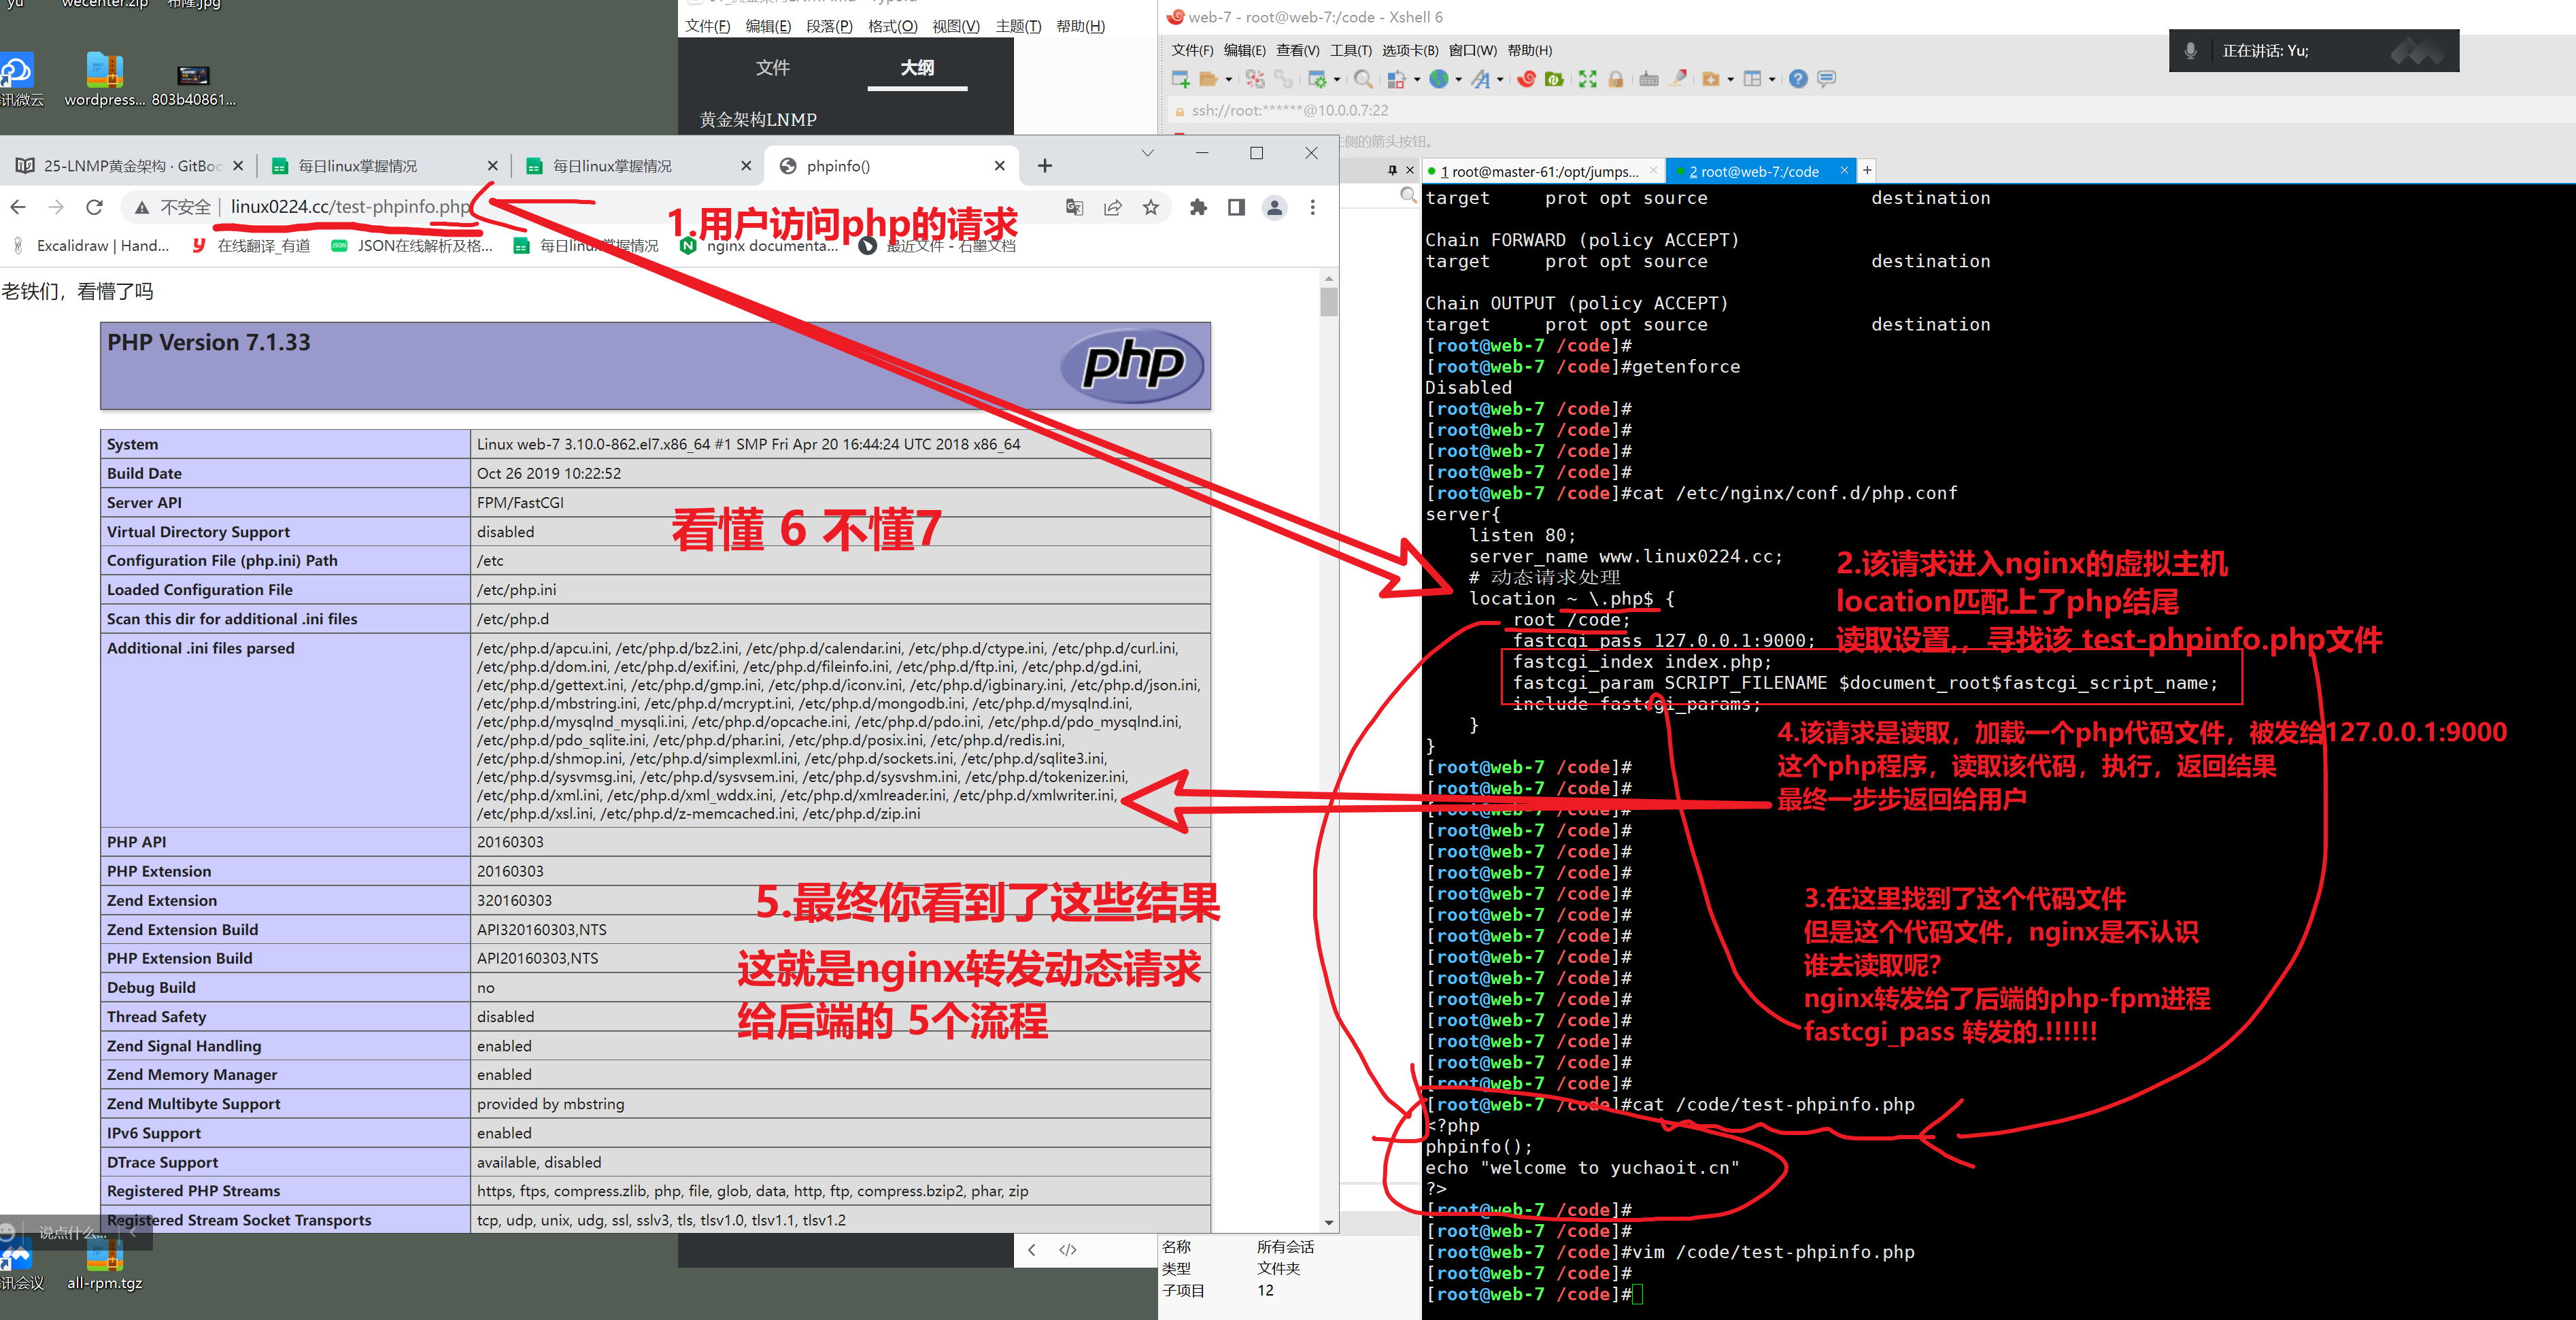
Task: Open the Xftp file transfer icon
Action: click(x=1554, y=79)
